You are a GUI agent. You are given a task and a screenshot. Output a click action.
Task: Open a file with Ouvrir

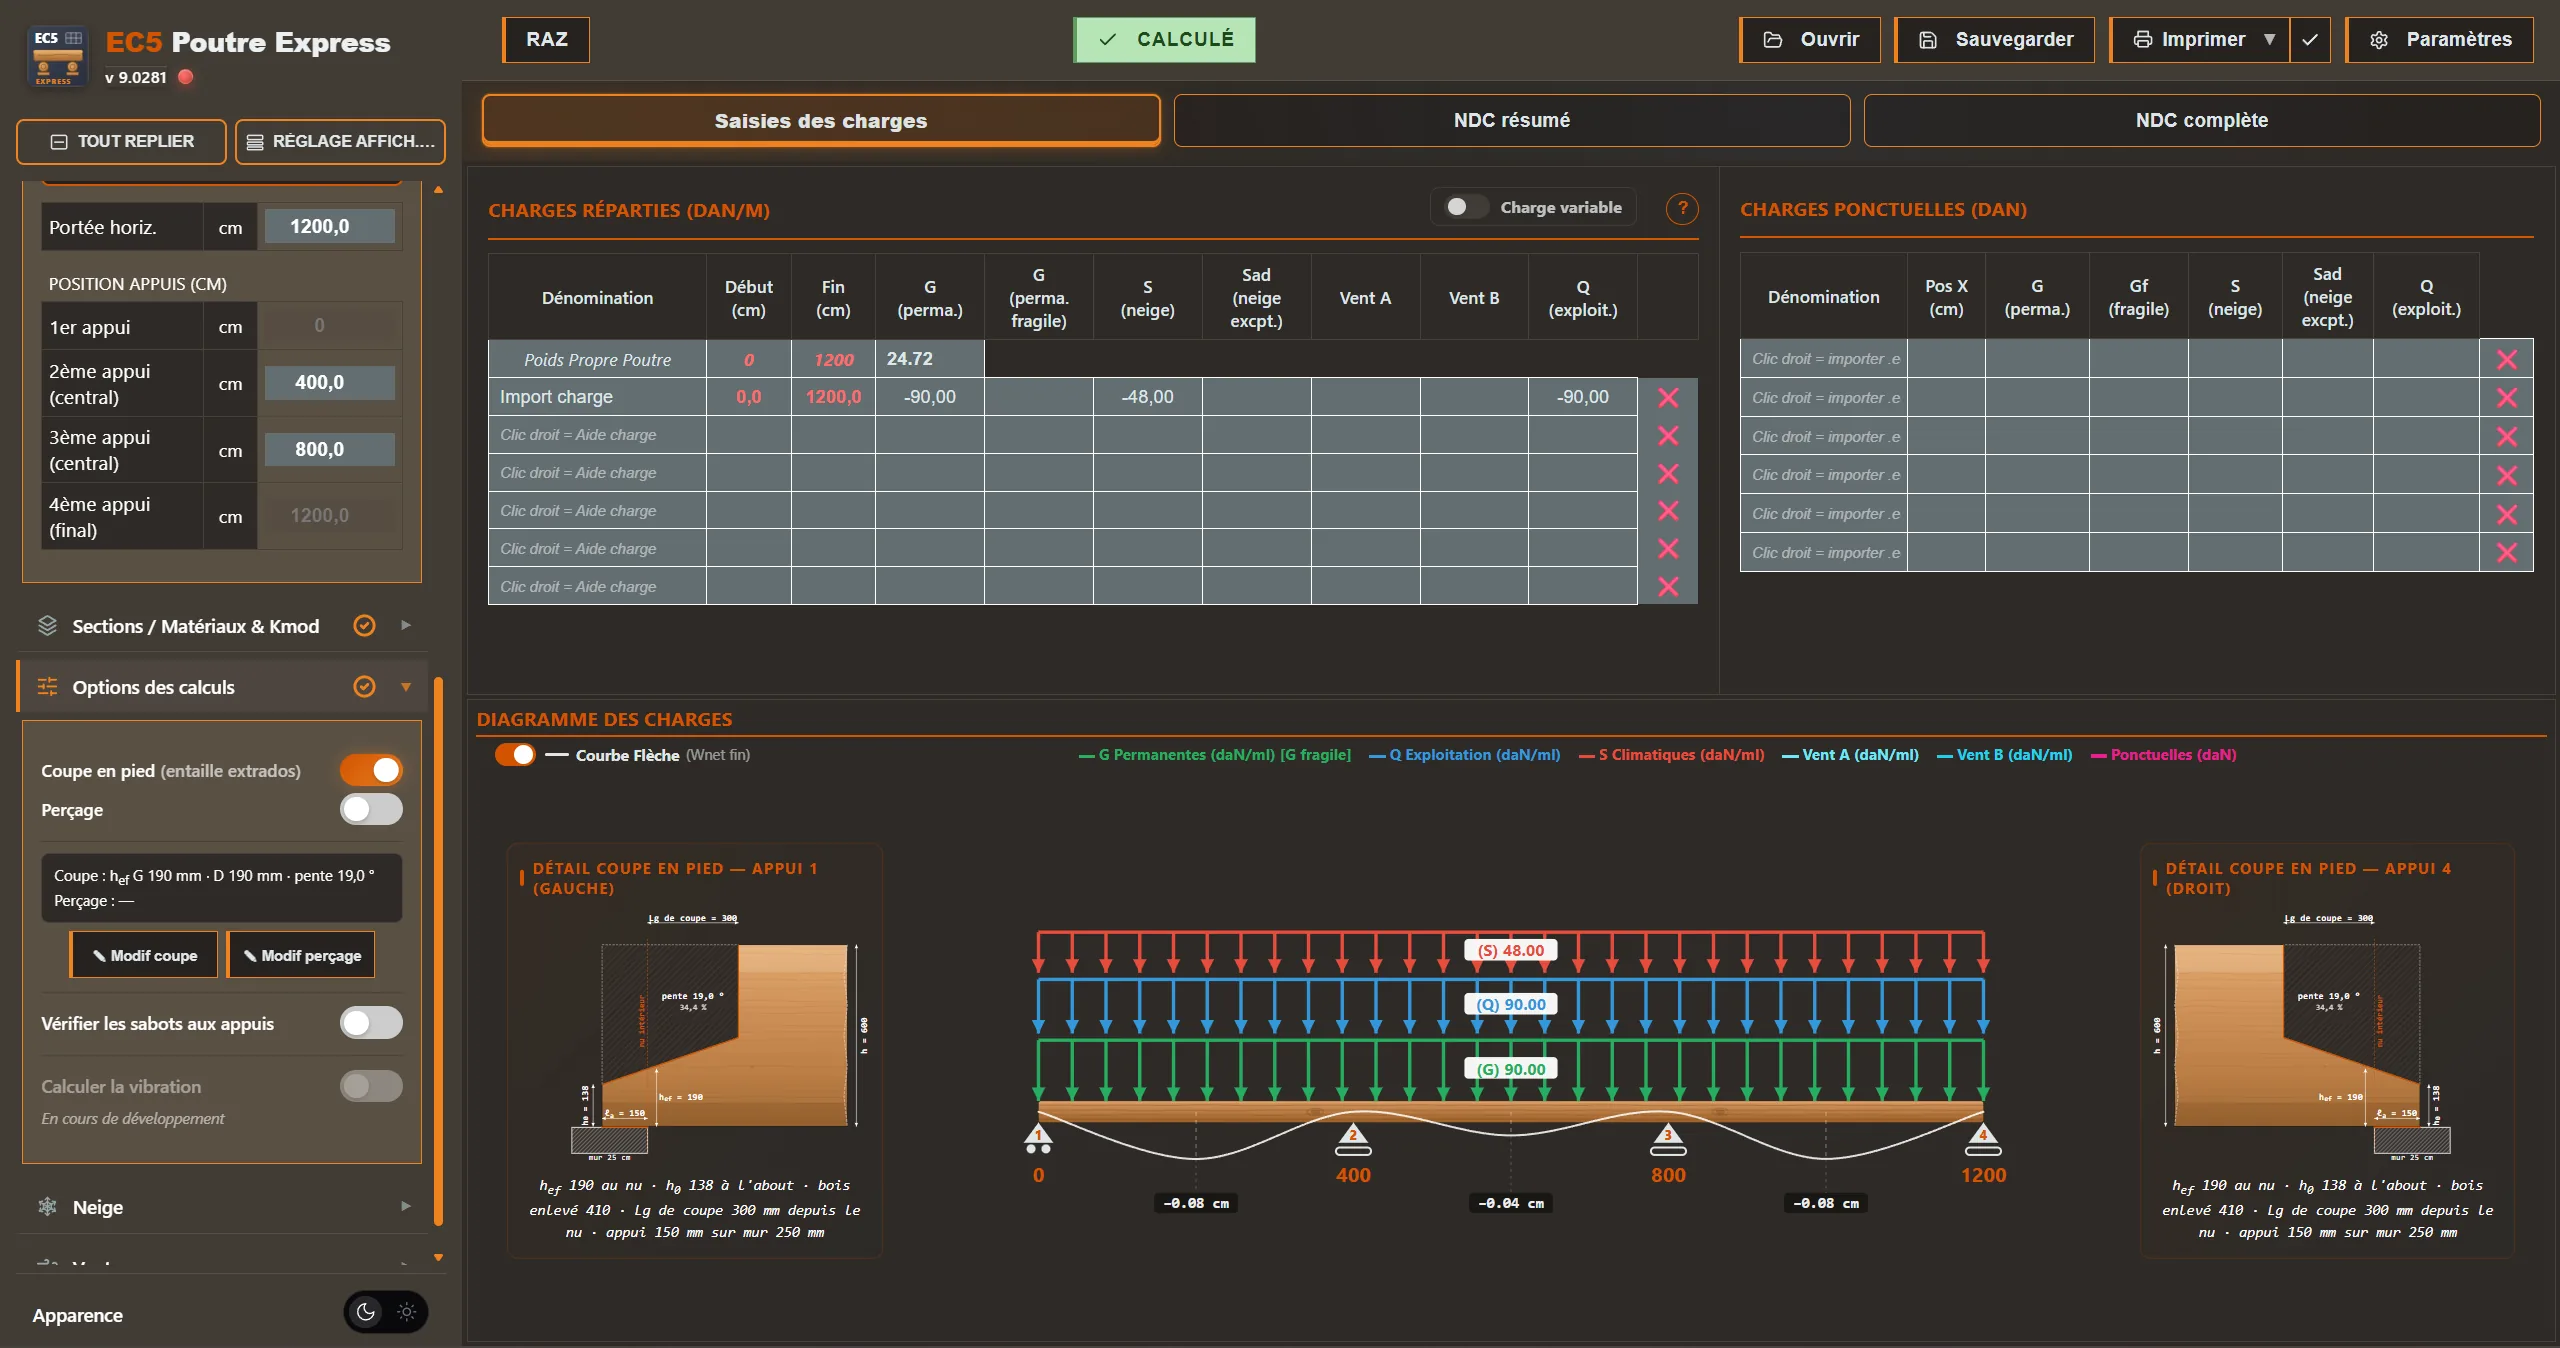(x=1810, y=40)
